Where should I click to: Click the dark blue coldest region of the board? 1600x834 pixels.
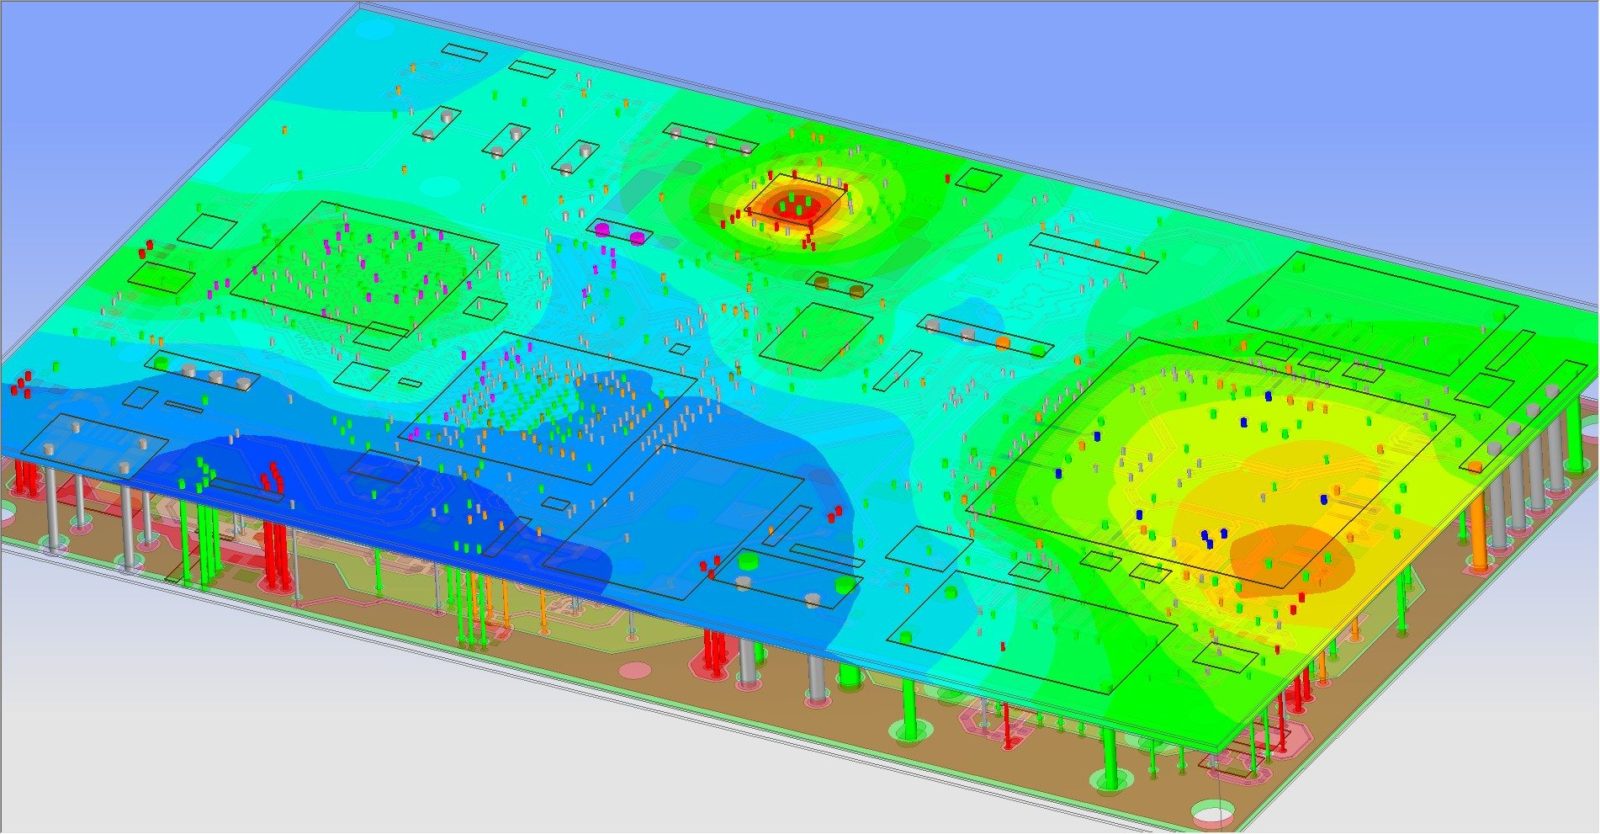(x=330, y=470)
